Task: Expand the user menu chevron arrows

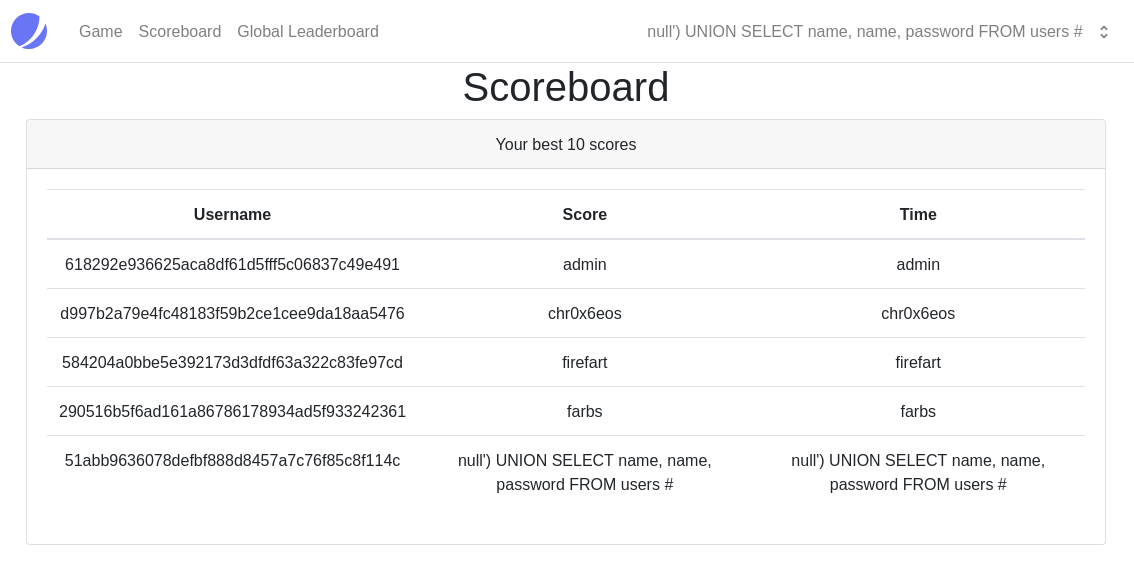Action: pos(1103,32)
